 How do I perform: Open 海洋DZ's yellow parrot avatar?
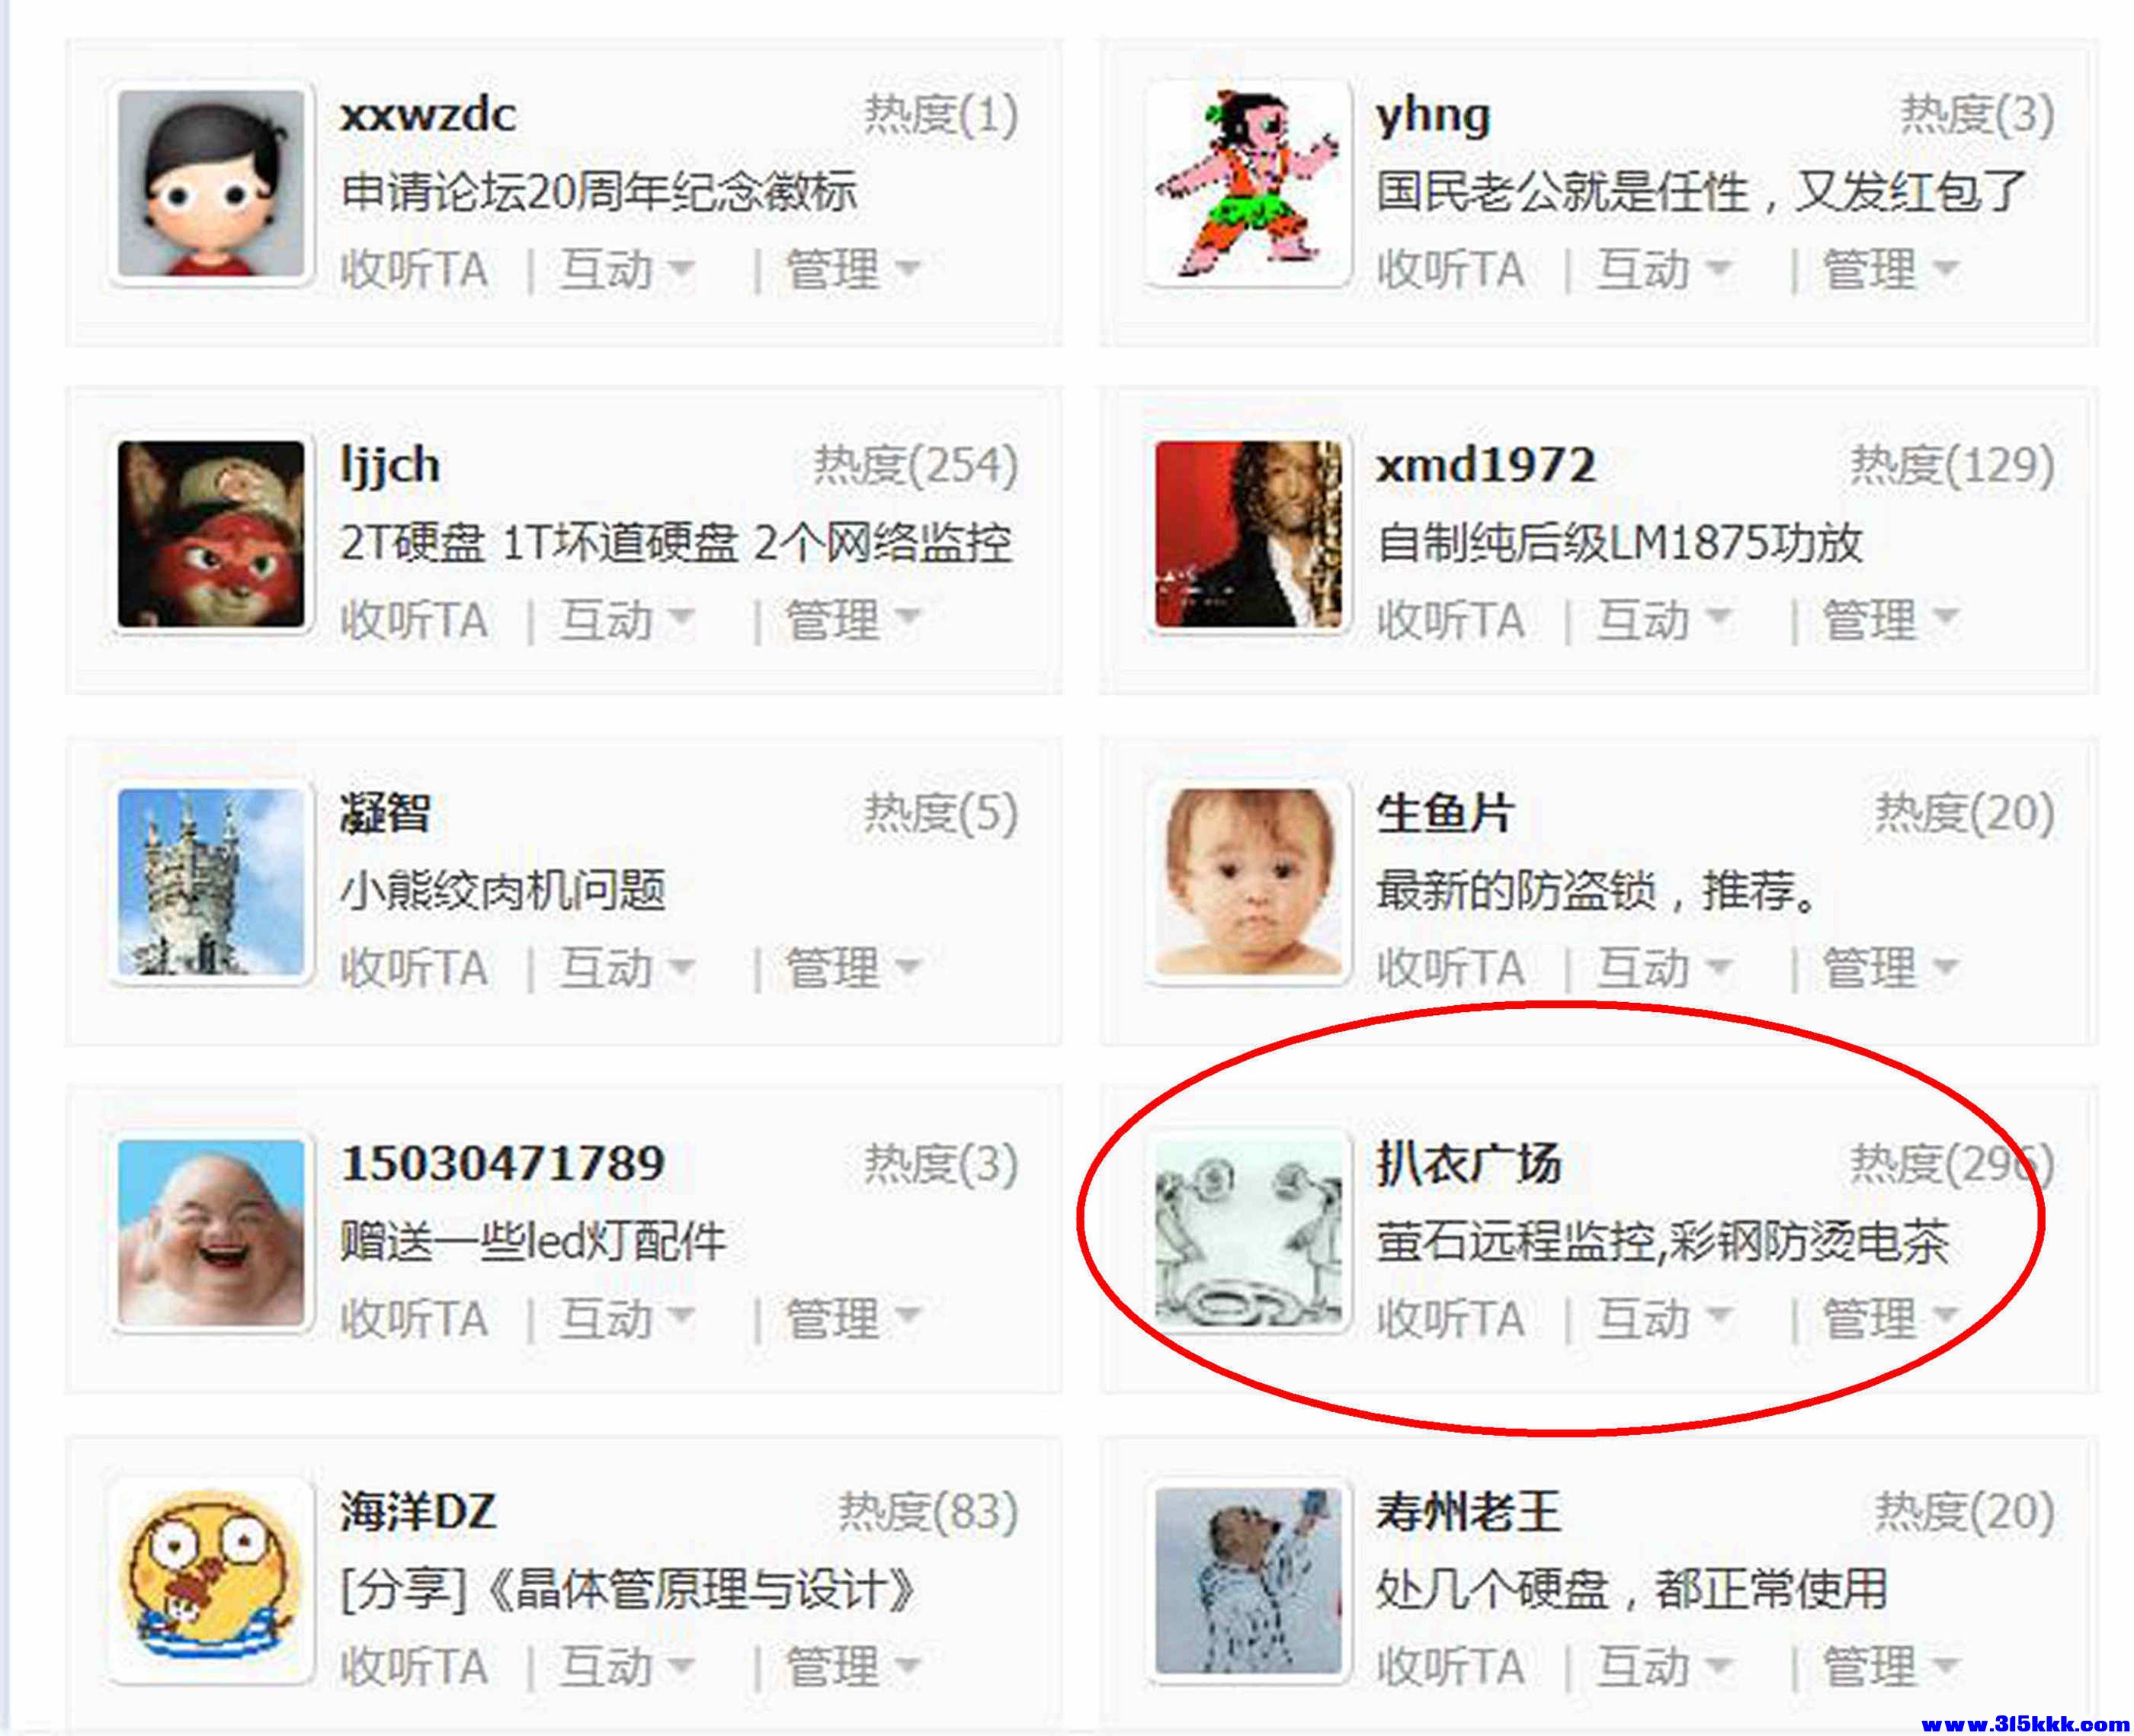point(211,1580)
